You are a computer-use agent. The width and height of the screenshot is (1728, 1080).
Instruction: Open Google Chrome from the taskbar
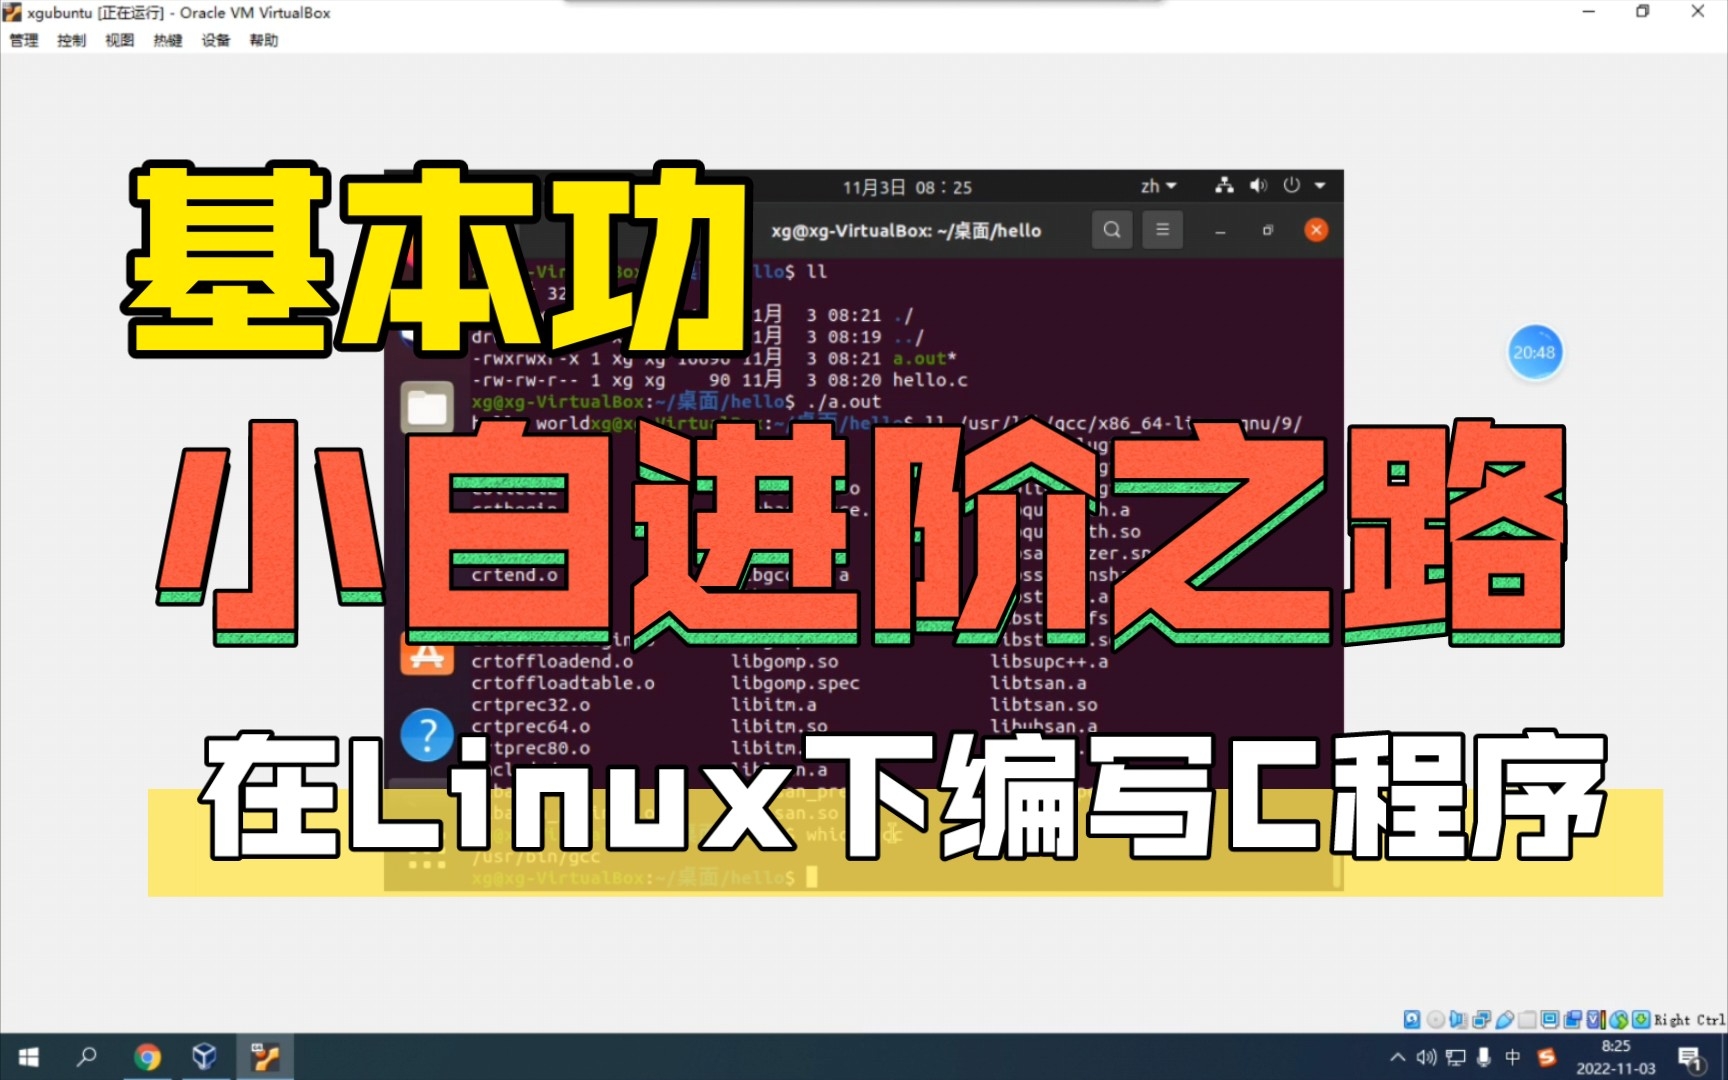pyautogui.click(x=147, y=1057)
